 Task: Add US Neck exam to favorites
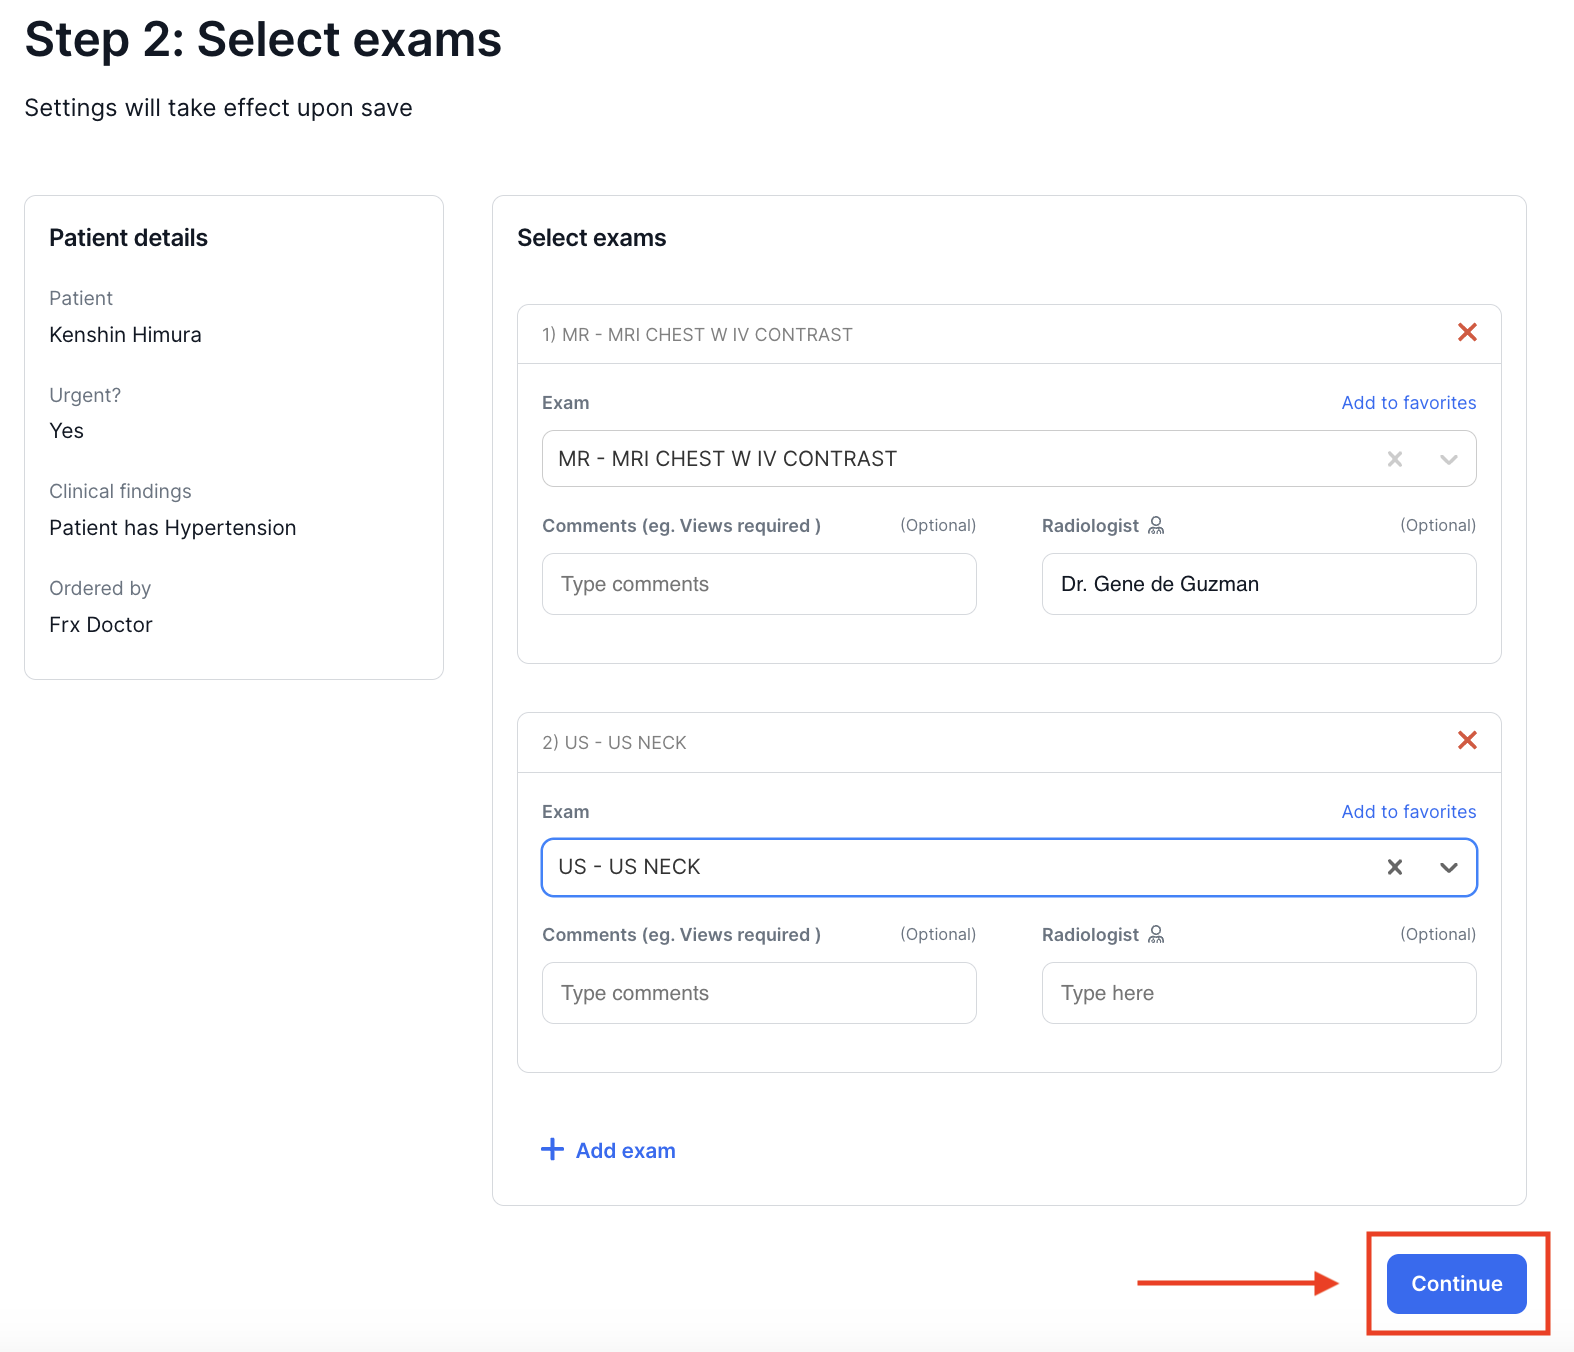[1408, 812]
